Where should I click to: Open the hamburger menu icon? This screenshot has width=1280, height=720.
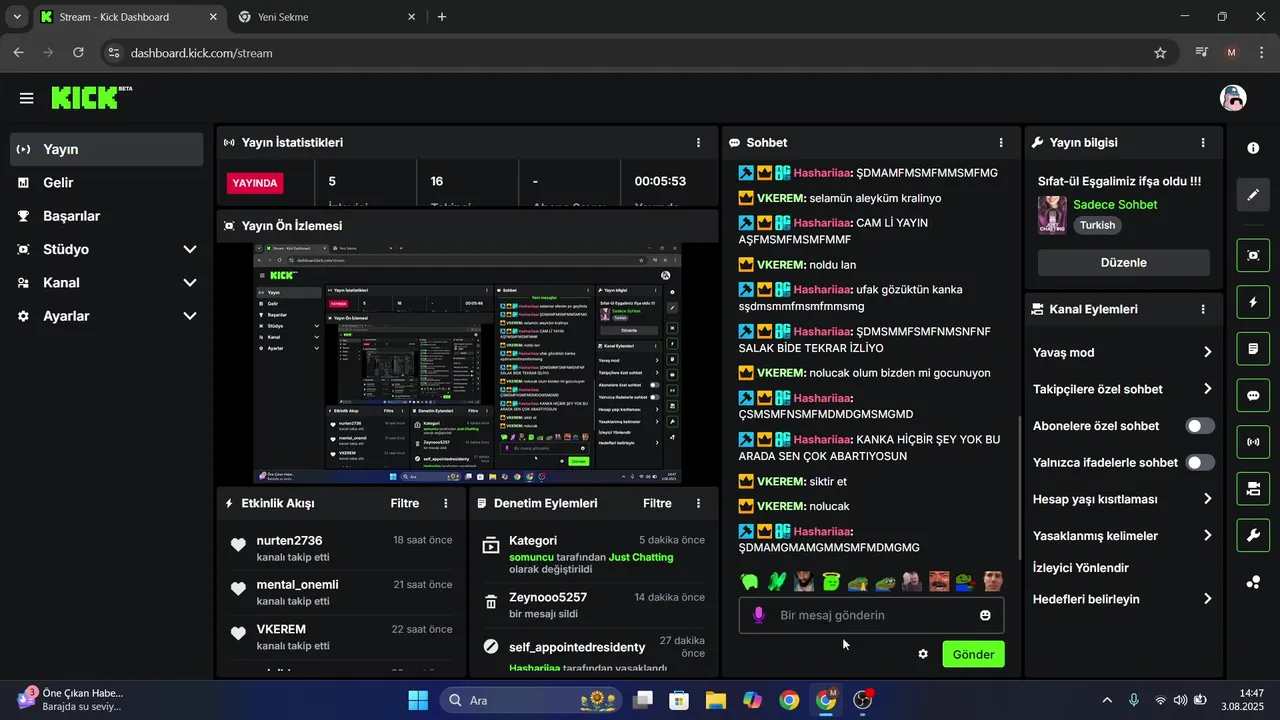[x=26, y=98]
